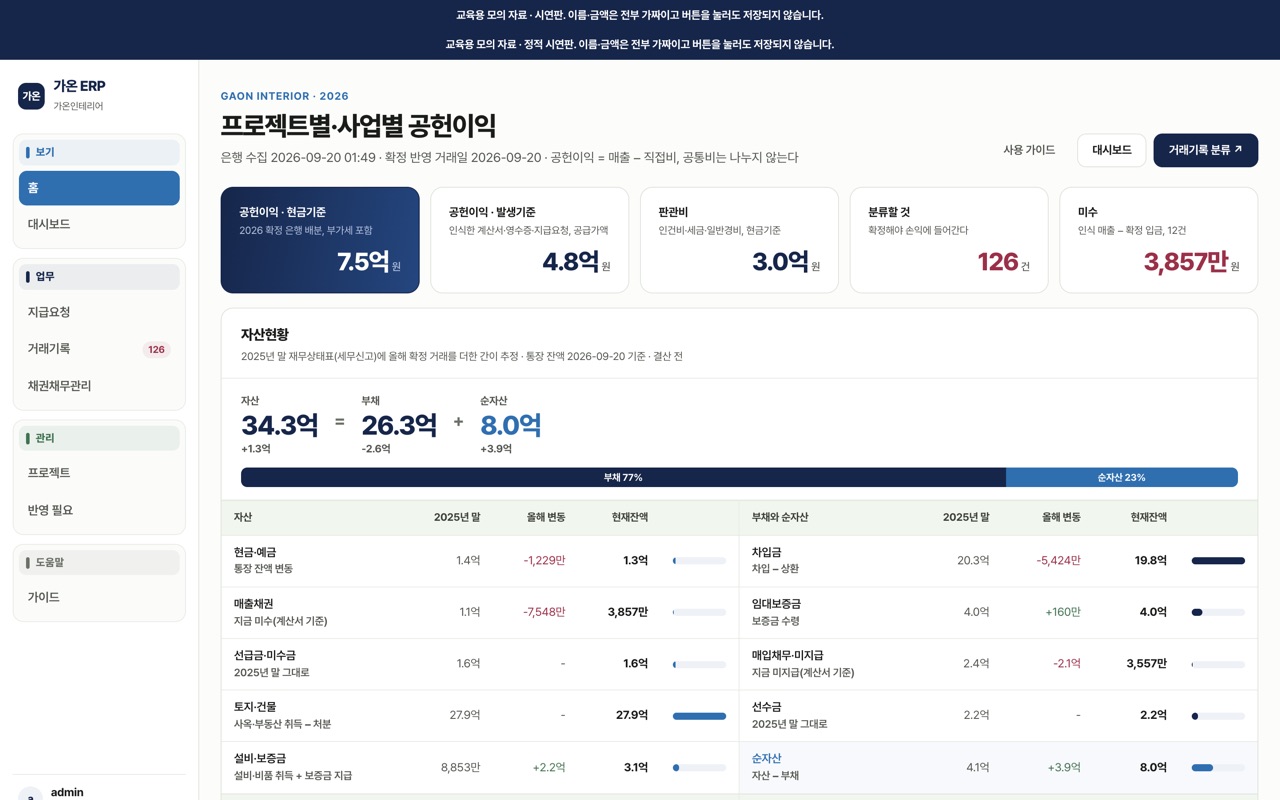Click the 매입채무·미지급 row label
The image size is (1280, 800).
click(x=788, y=656)
